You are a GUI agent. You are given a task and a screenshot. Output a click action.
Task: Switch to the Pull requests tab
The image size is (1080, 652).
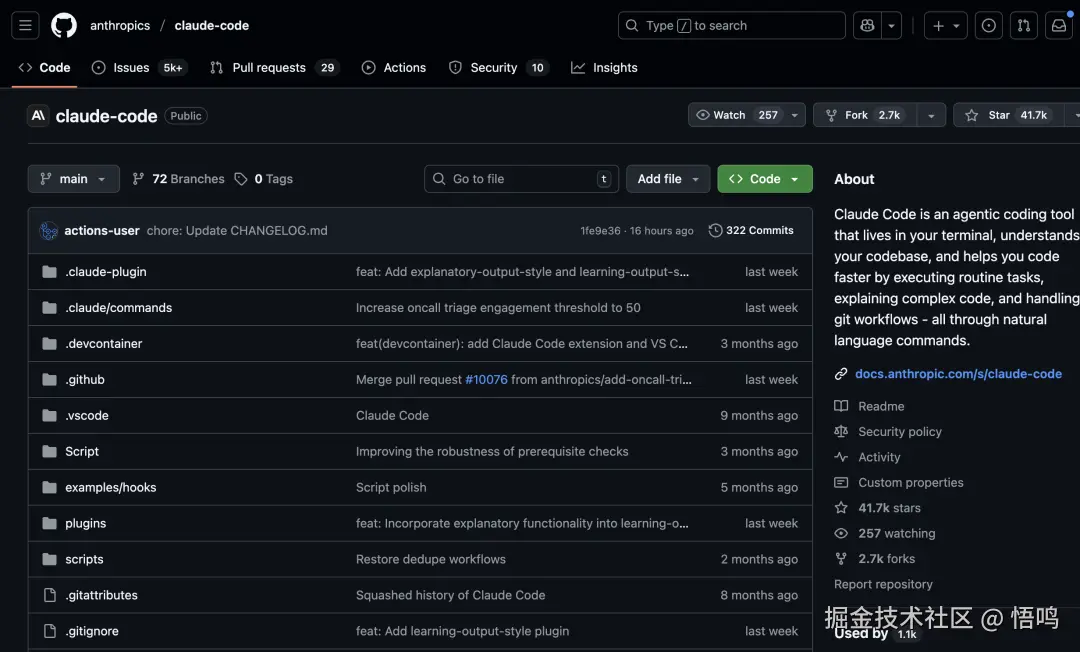coord(273,67)
